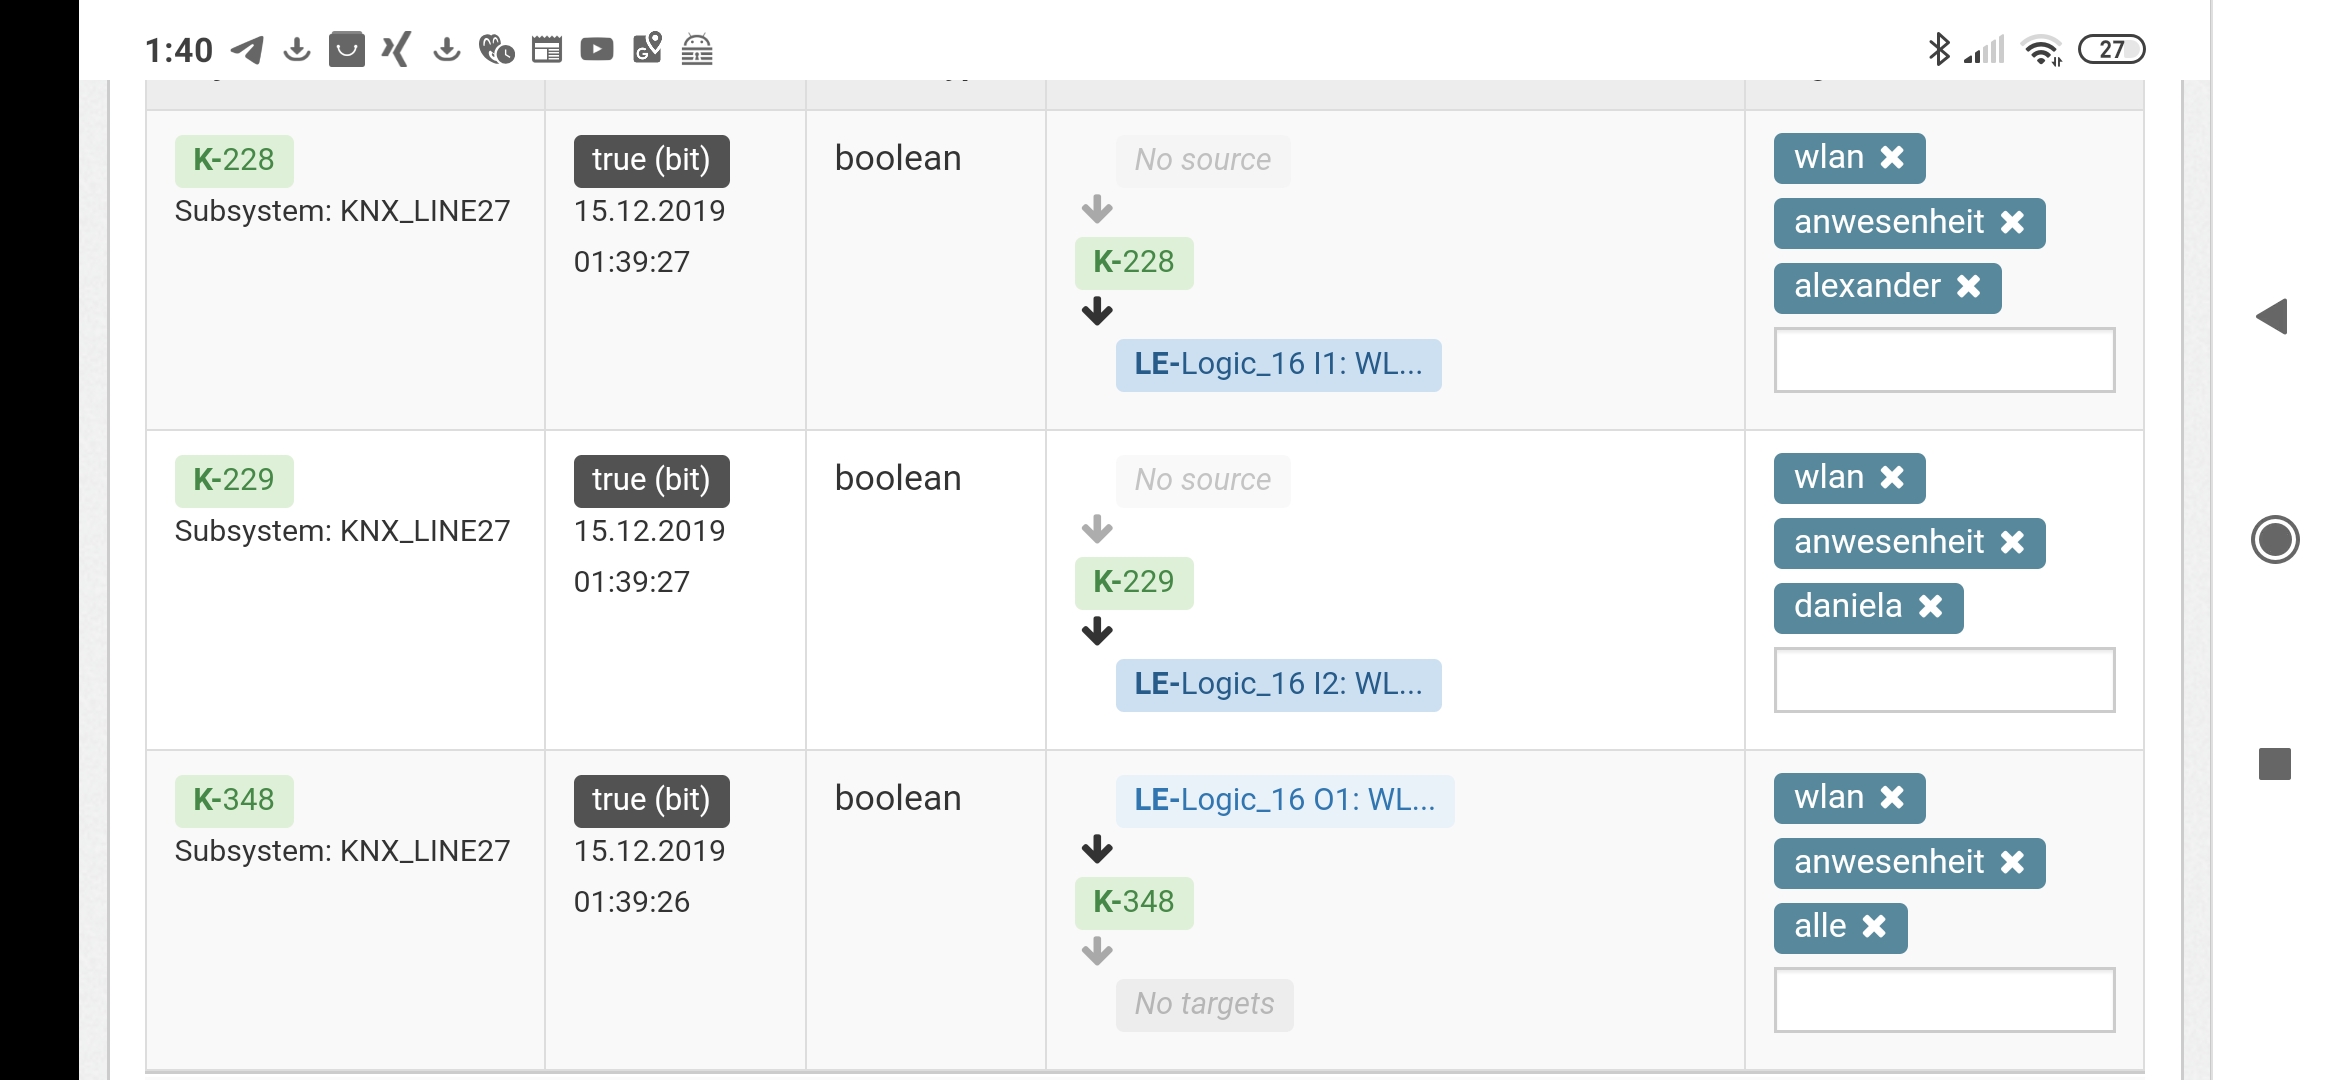
Task: Remove the alexander tag from K-228
Action: (x=1968, y=287)
